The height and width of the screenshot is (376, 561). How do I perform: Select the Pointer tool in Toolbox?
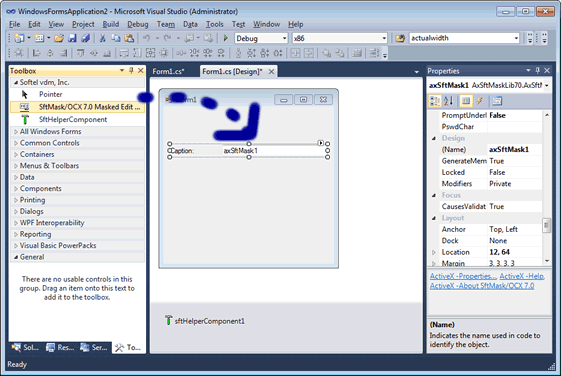coord(78,94)
